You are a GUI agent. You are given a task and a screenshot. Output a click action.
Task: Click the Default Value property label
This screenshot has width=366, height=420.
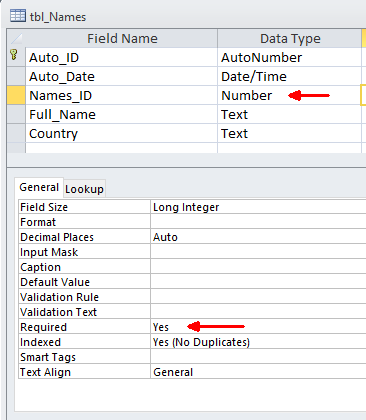point(84,282)
